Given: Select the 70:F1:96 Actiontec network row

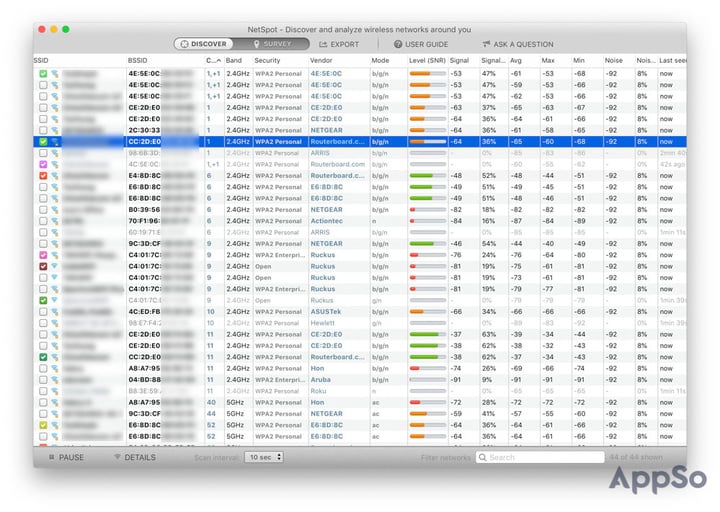Looking at the screenshot, I should tap(360, 221).
